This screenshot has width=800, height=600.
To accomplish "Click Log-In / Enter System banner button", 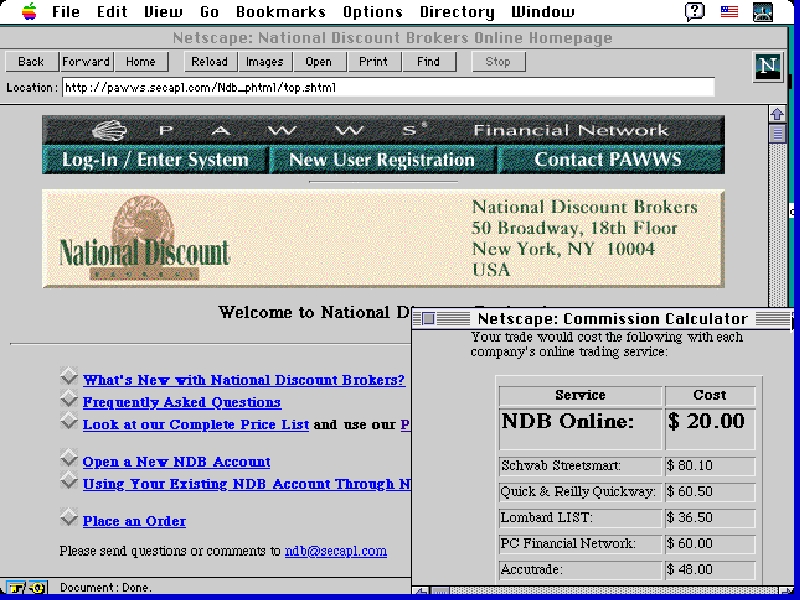I will (155, 160).
